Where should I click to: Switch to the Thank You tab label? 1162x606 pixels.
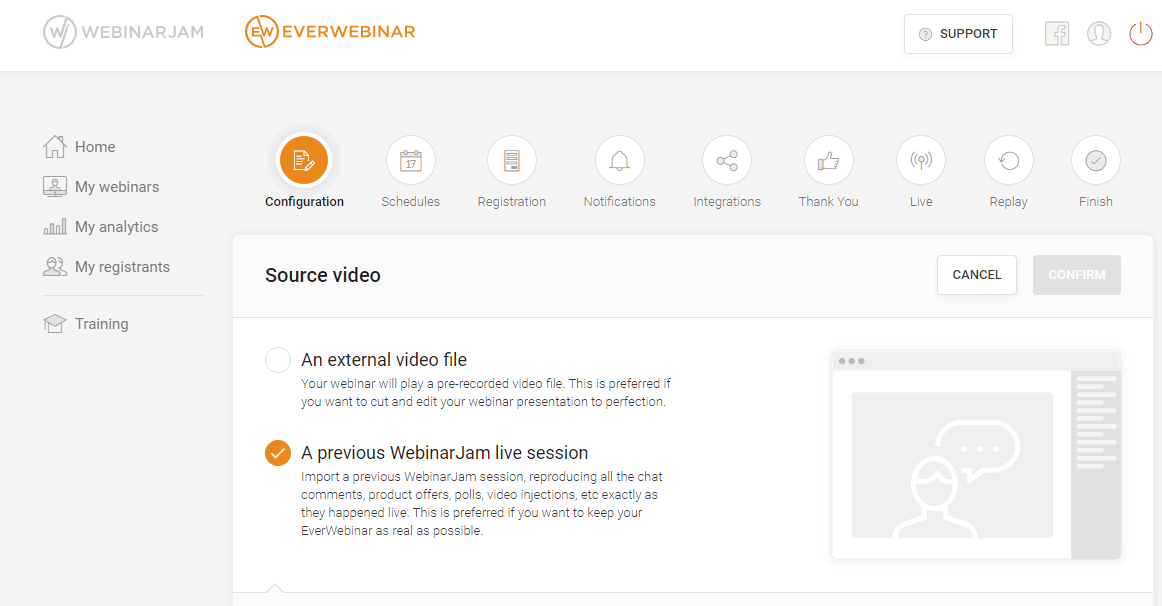[829, 202]
